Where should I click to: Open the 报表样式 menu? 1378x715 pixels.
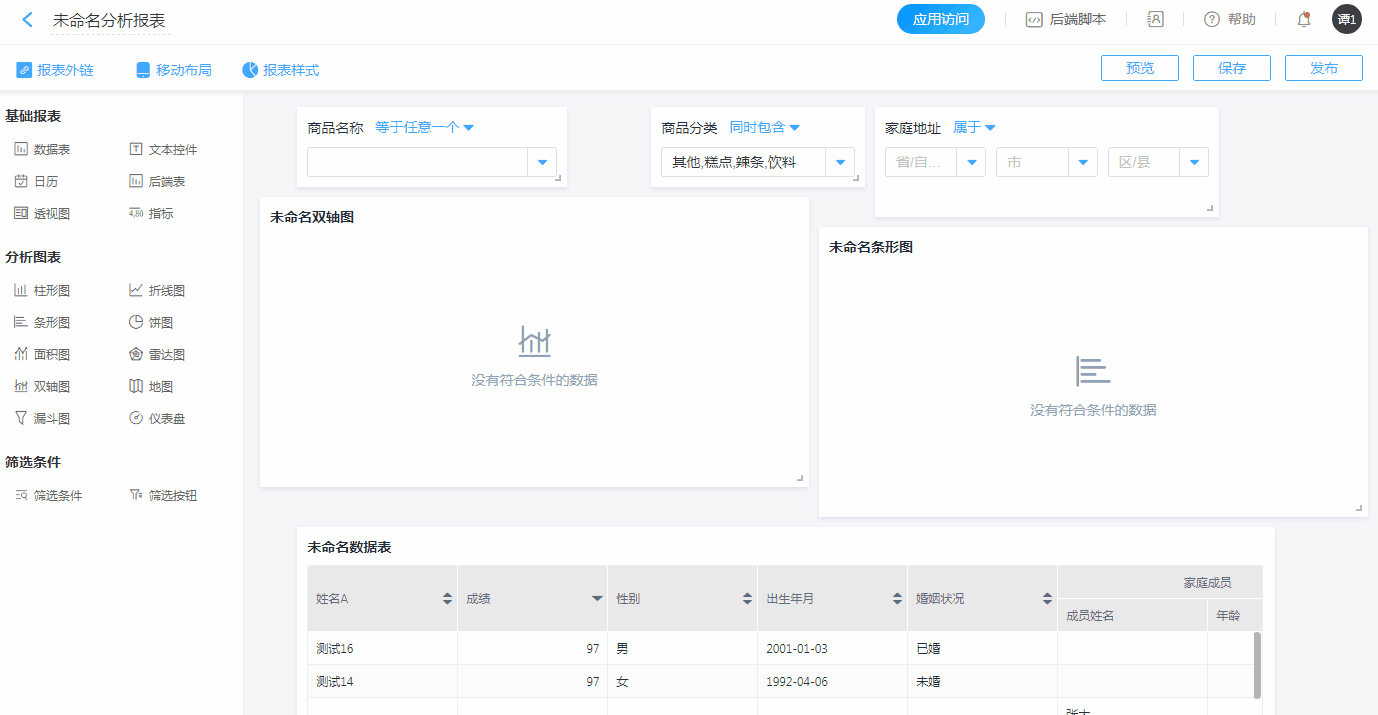coord(281,70)
